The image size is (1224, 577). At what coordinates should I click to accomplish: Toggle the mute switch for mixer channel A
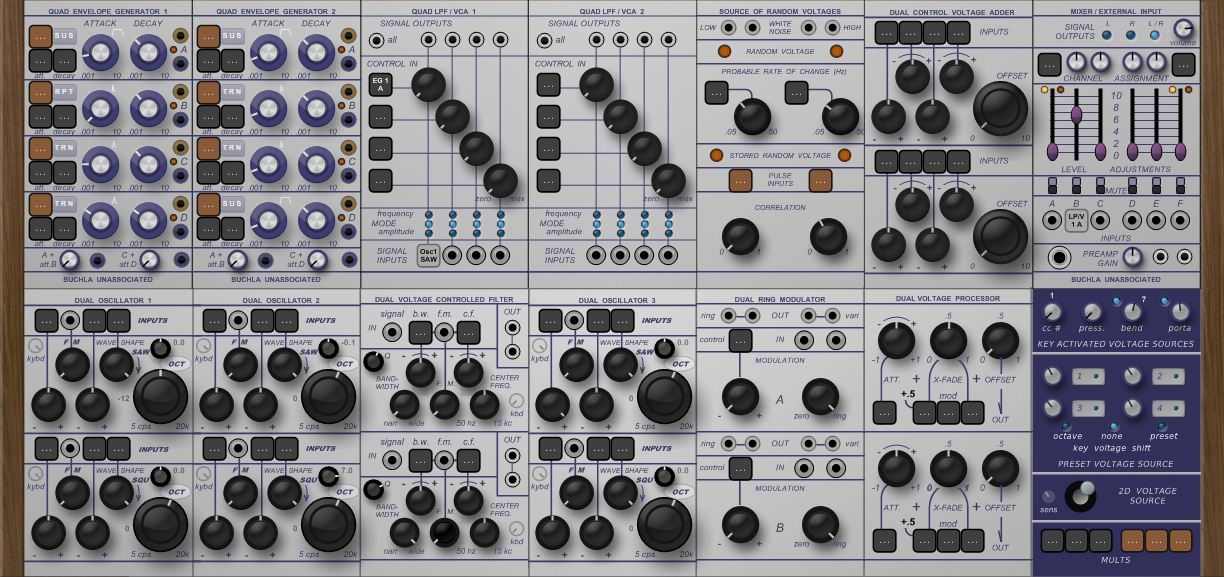pyautogui.click(x=1052, y=187)
